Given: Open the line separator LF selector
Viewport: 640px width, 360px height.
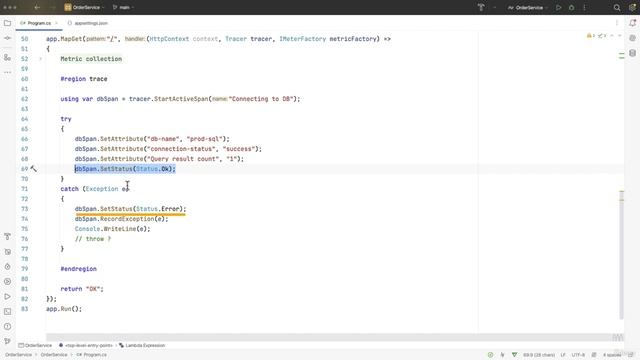Looking at the screenshot, I should (563, 355).
